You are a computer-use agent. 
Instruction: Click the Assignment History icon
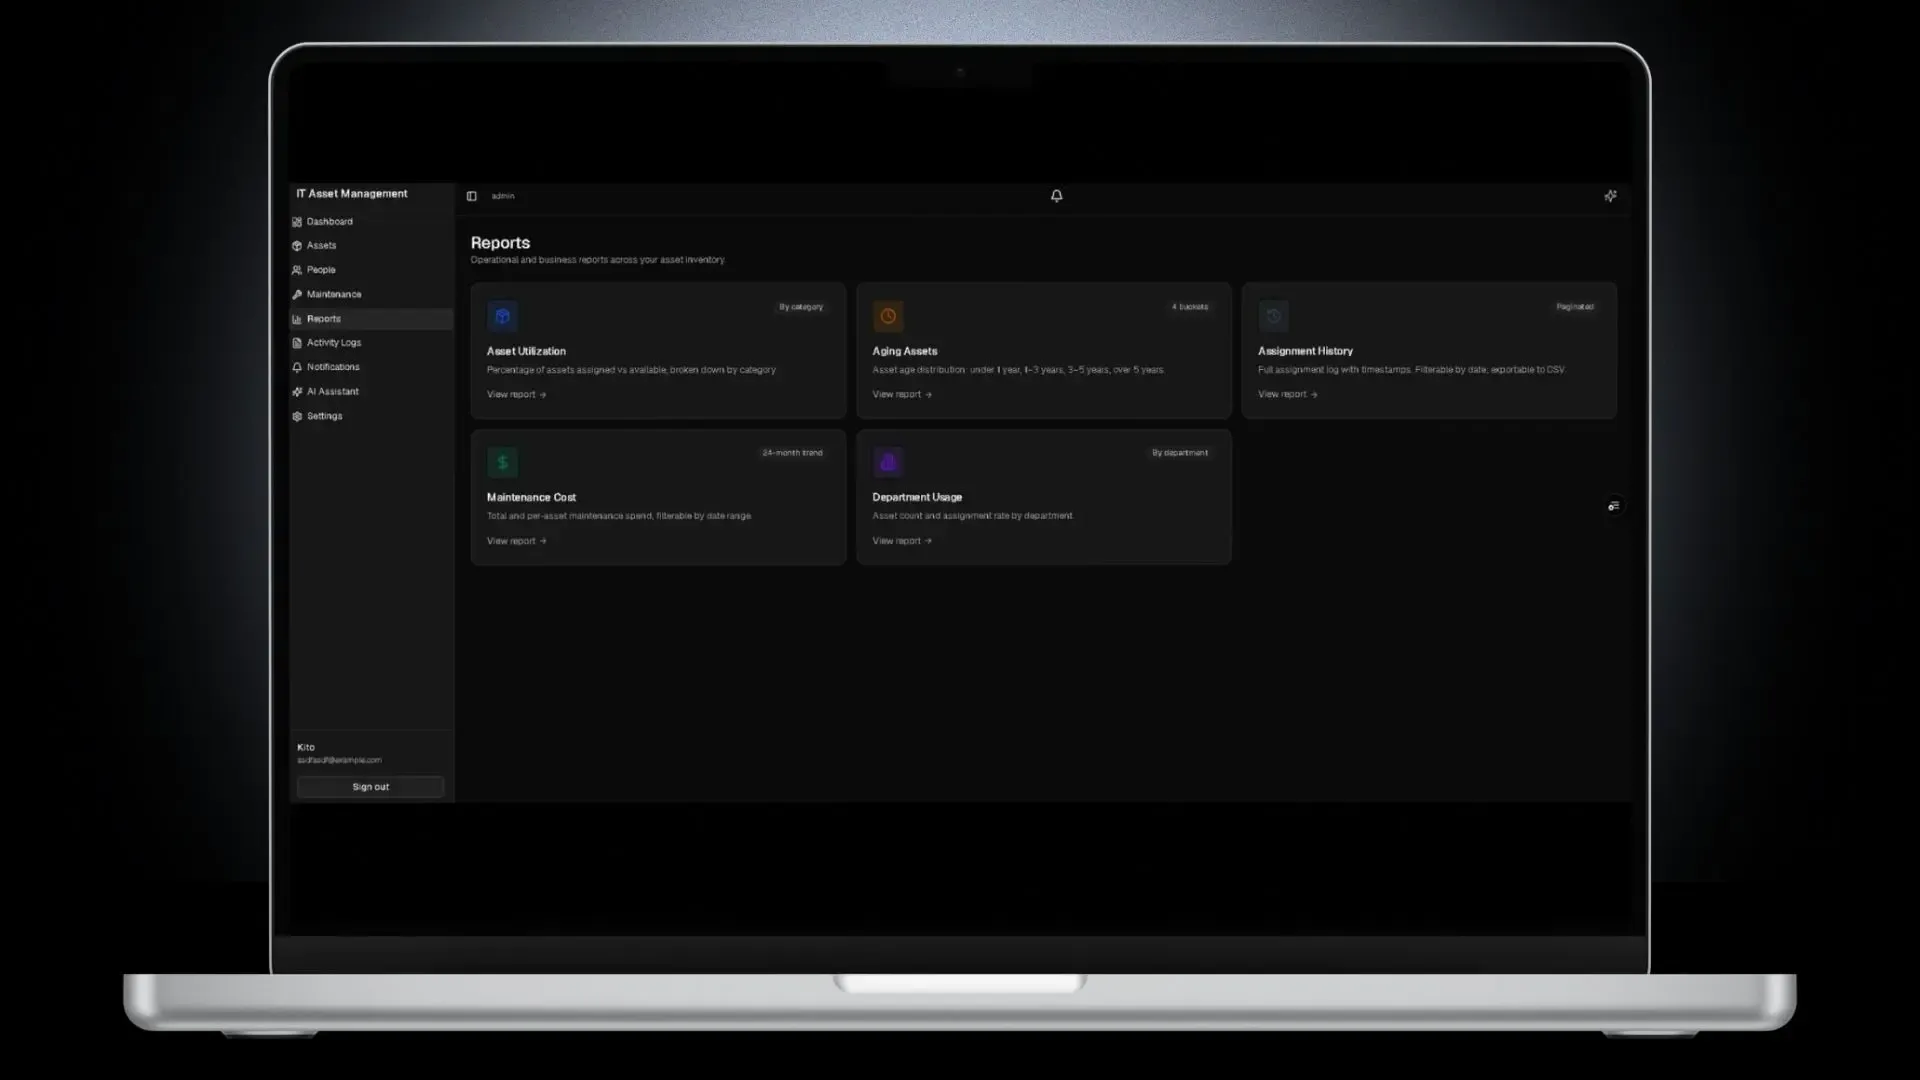pyautogui.click(x=1273, y=316)
